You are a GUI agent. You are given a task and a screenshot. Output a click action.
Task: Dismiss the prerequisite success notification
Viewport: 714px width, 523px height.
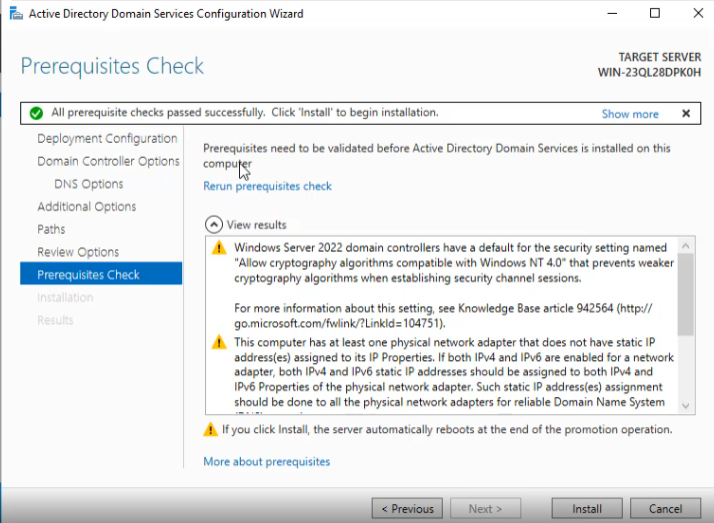pos(686,114)
